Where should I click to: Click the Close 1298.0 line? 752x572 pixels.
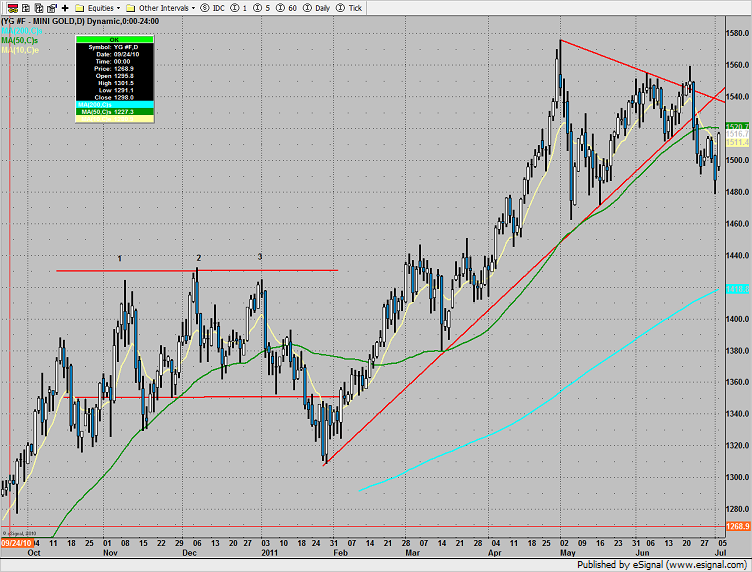coord(115,97)
